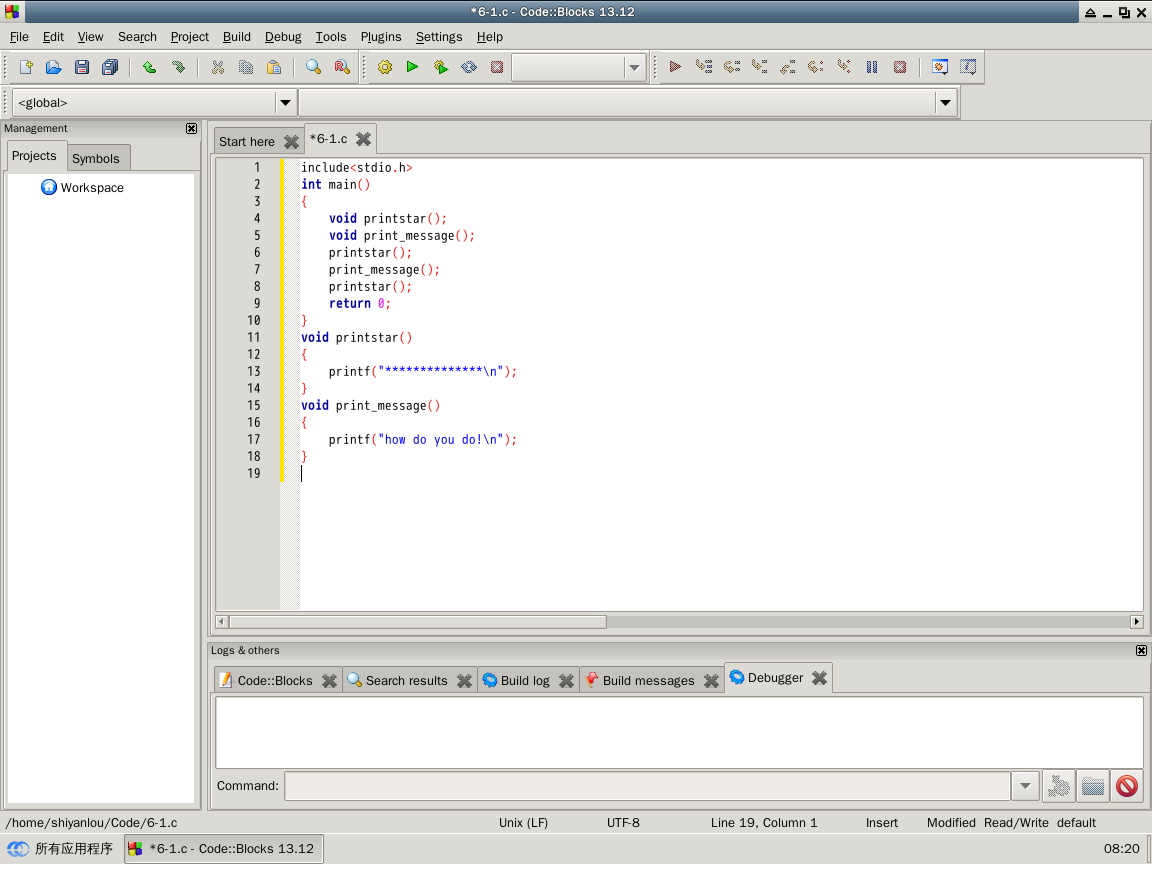The width and height of the screenshot is (1152, 896).
Task: Click the Run to cursor debug icon
Action: [704, 67]
